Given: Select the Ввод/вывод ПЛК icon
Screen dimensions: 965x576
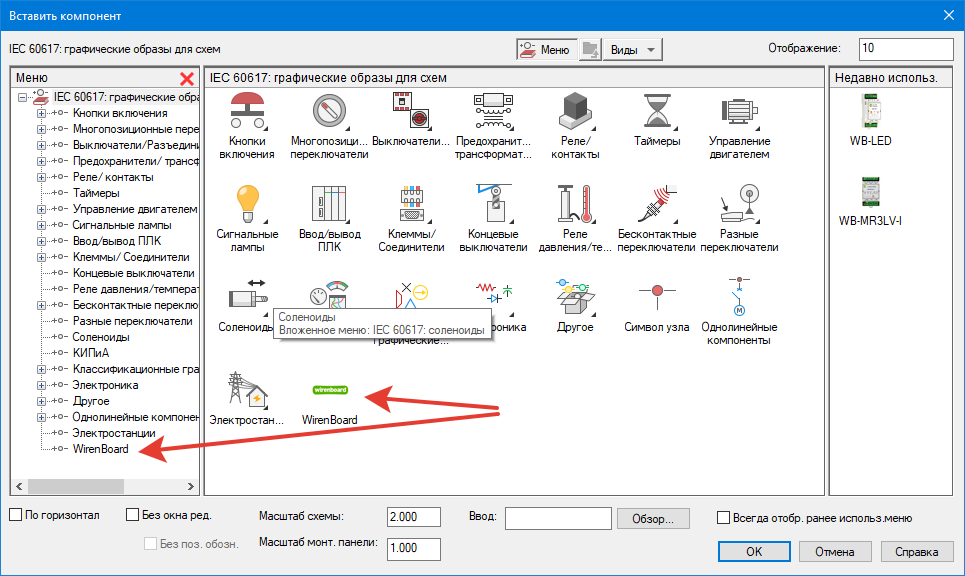Looking at the screenshot, I should pos(328,204).
